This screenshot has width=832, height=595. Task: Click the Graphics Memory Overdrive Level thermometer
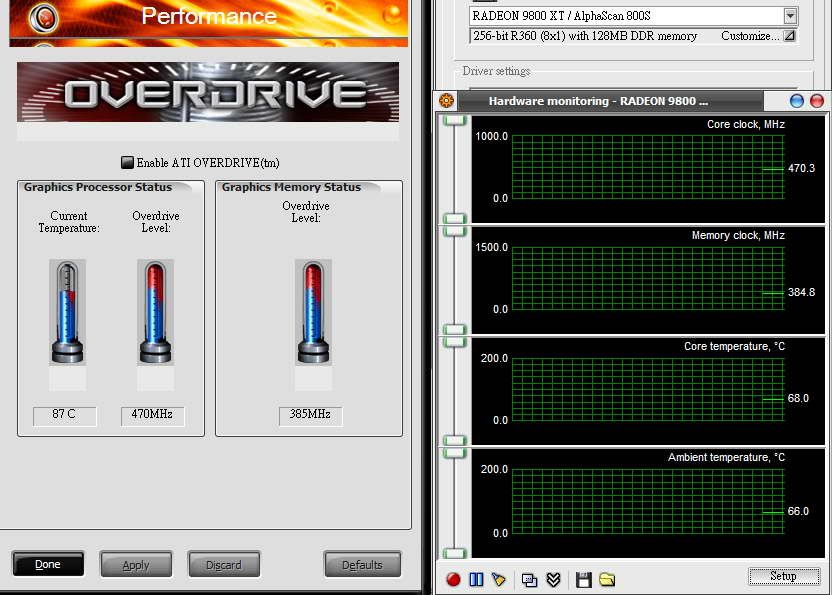(x=314, y=312)
